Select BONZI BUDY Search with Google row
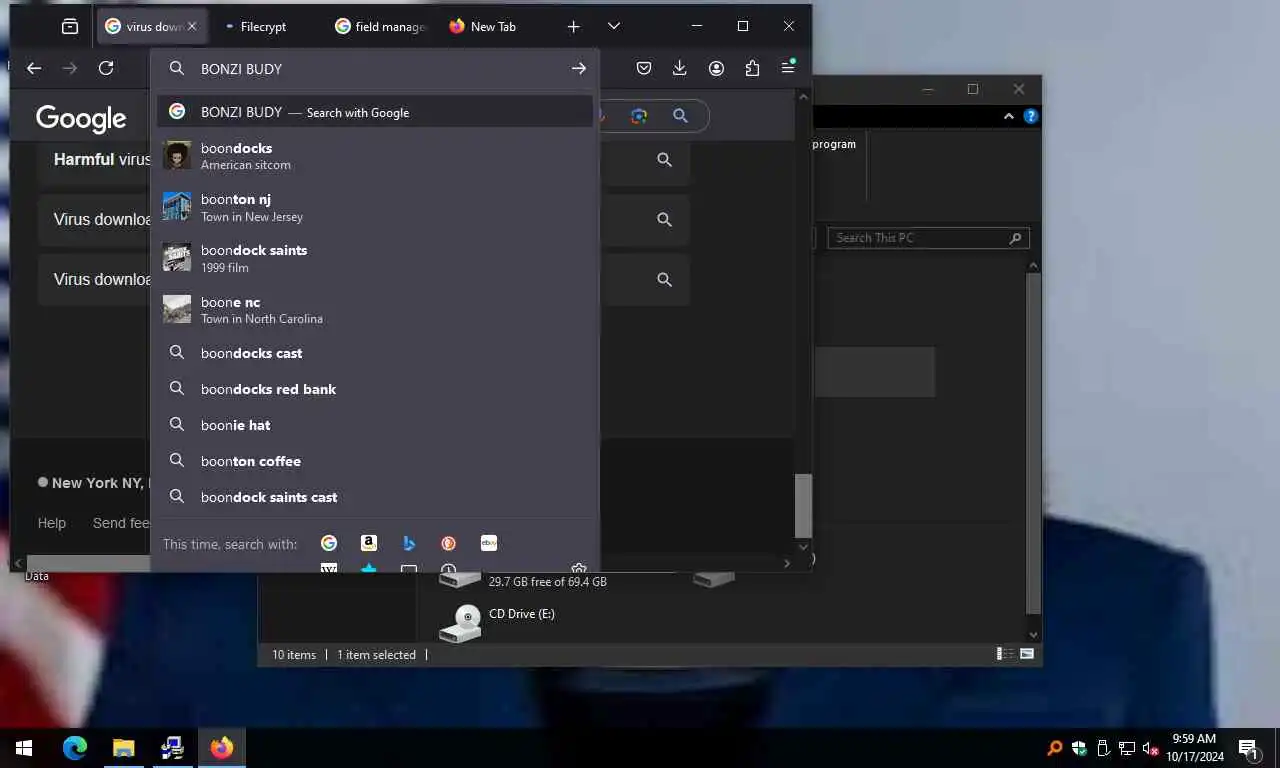This screenshot has height=768, width=1280. coord(375,112)
